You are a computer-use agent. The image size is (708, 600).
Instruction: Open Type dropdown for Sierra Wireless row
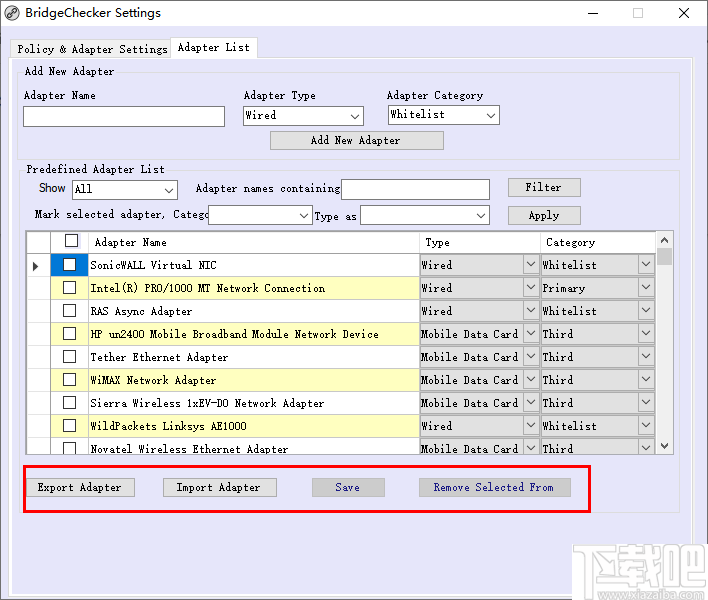point(531,403)
